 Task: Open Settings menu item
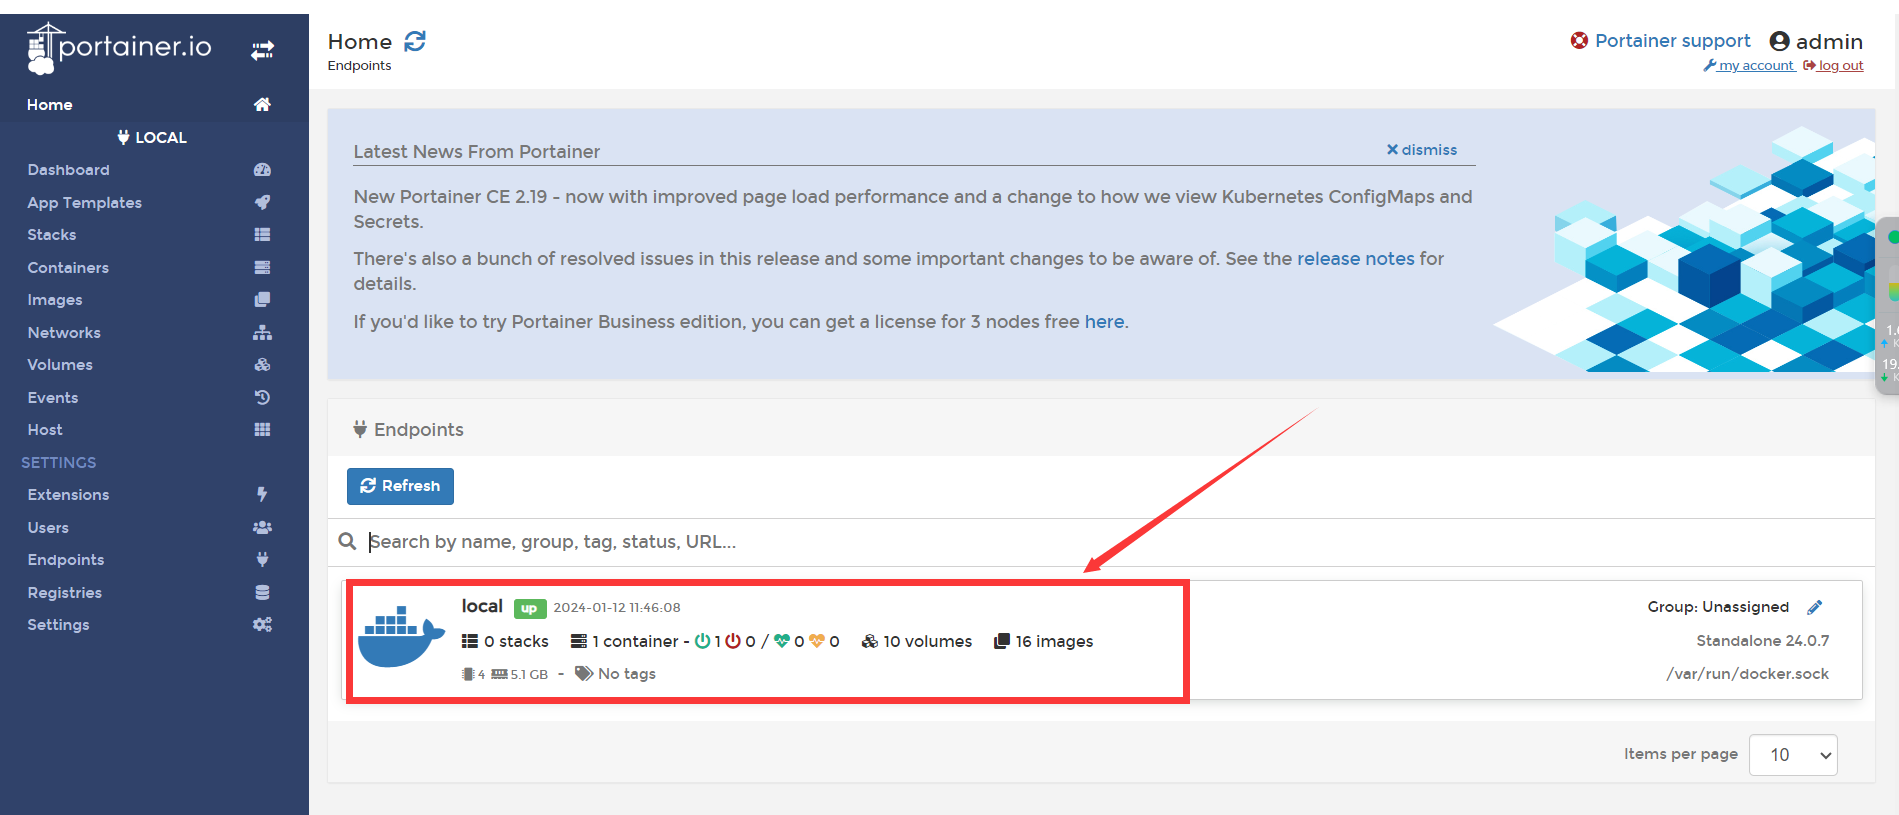58,624
